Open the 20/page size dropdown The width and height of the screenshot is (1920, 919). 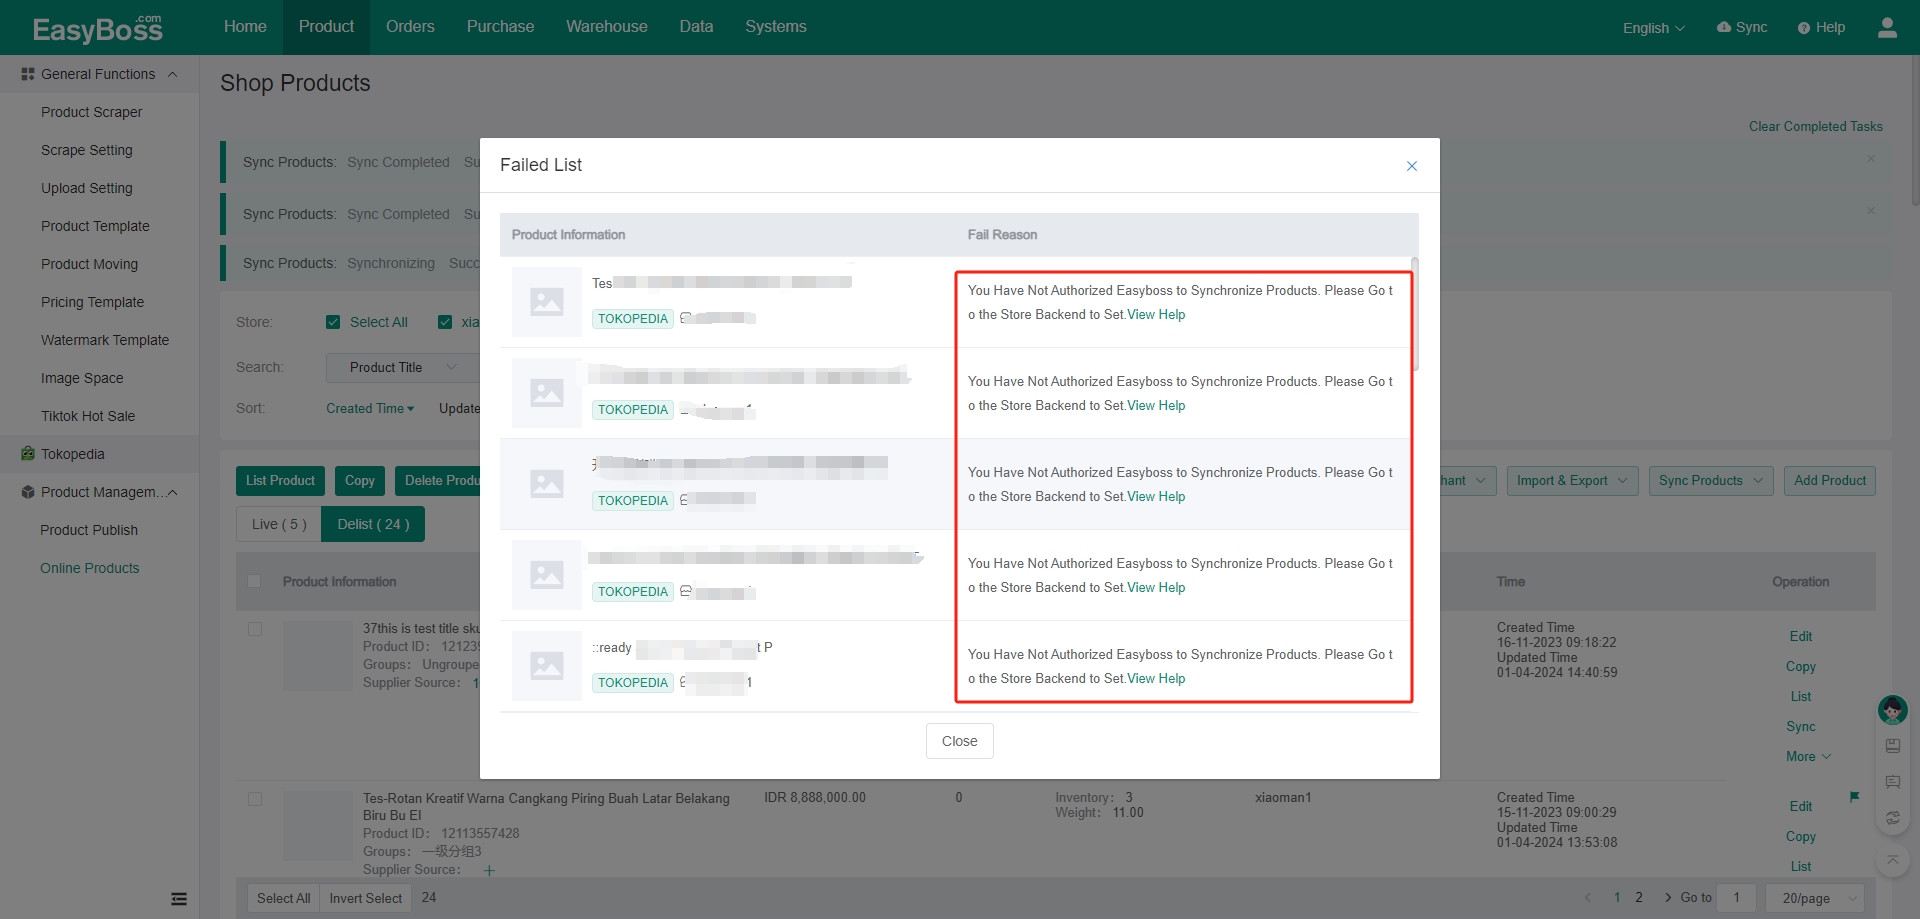coord(1815,898)
